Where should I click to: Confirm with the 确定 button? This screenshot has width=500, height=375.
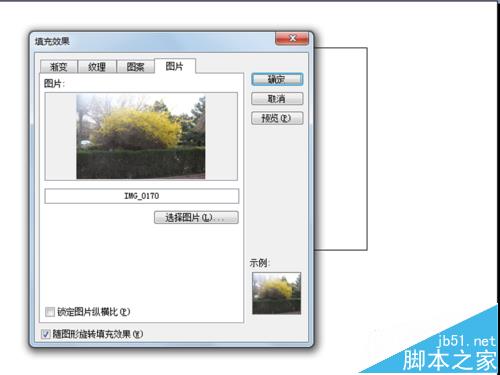coord(277,79)
